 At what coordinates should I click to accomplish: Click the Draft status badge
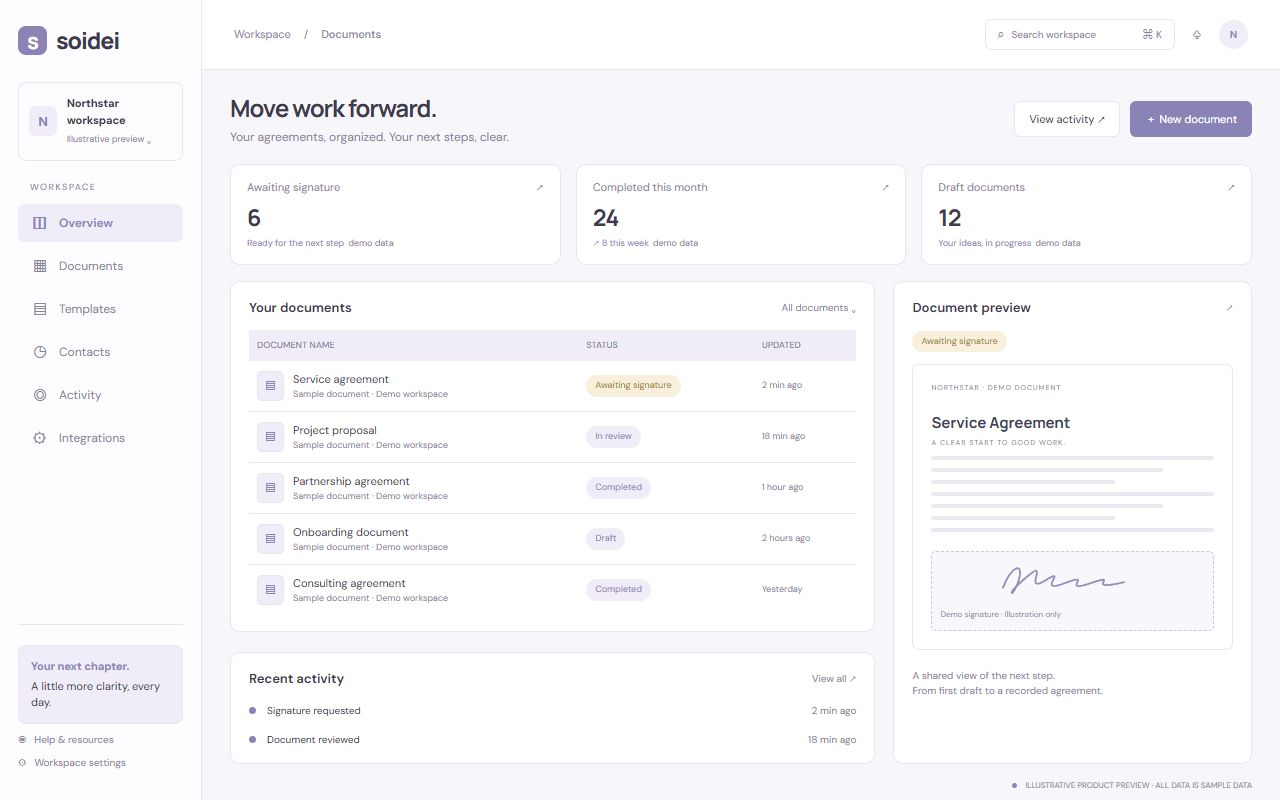(606, 539)
